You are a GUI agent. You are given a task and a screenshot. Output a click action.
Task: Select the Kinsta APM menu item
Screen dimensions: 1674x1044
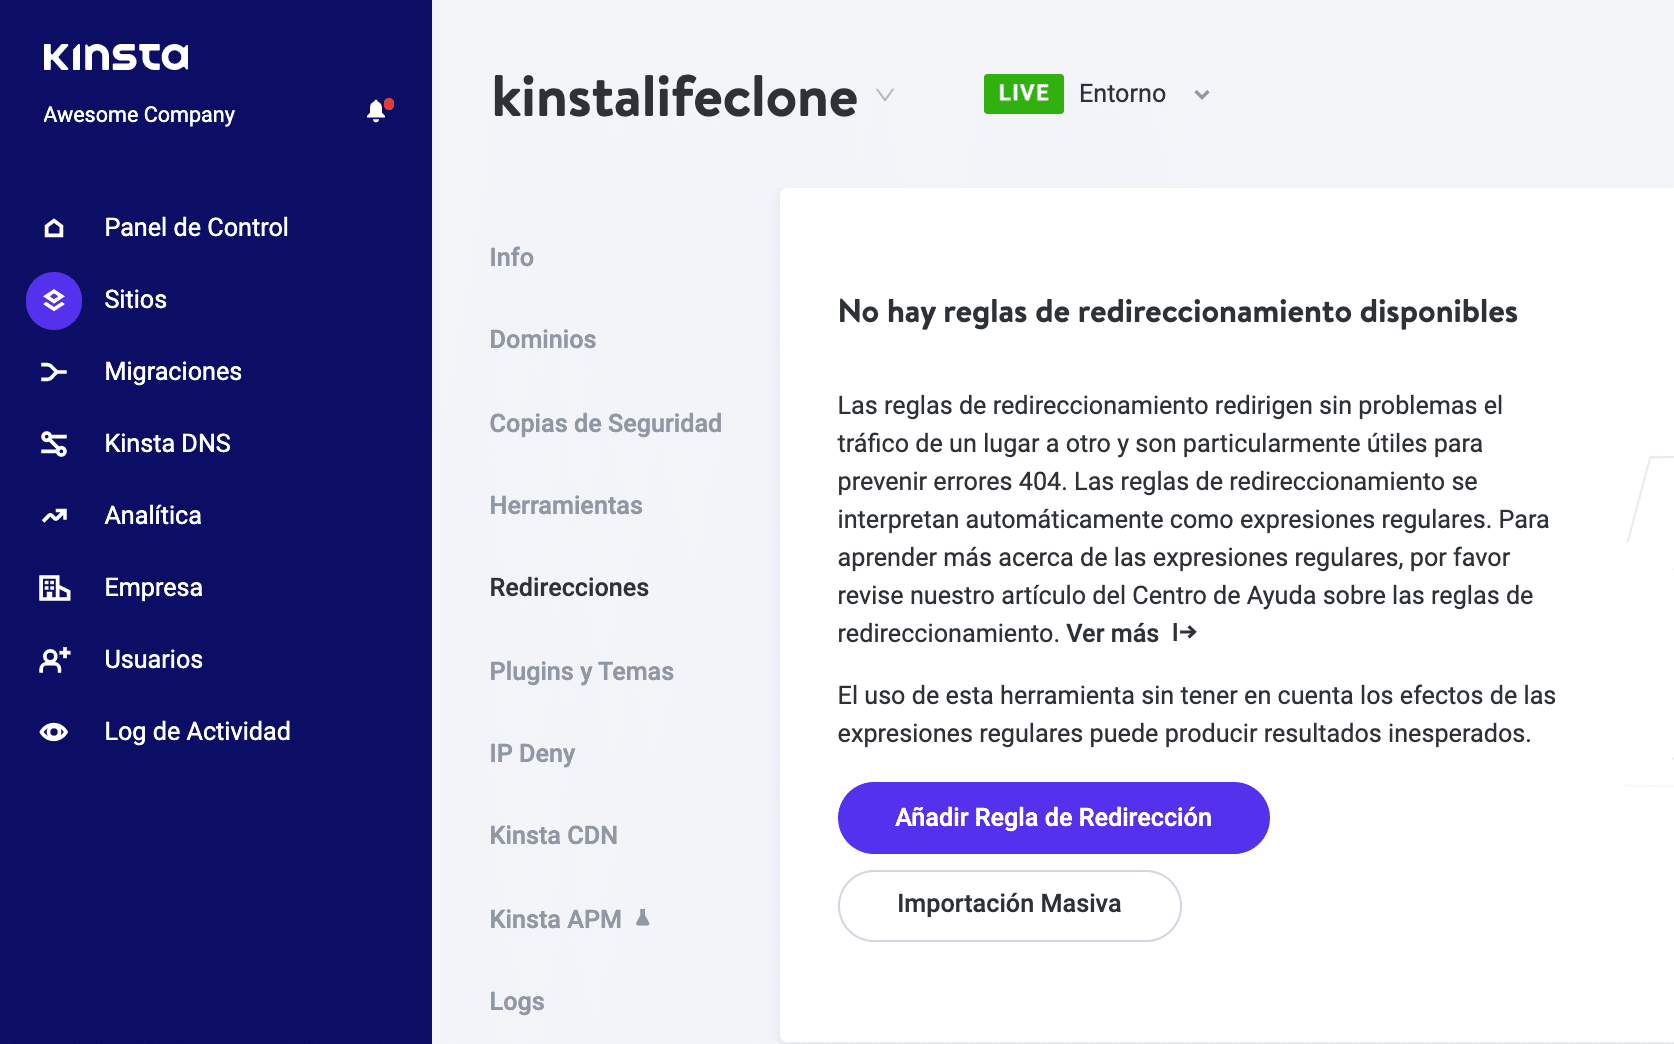[556, 919]
